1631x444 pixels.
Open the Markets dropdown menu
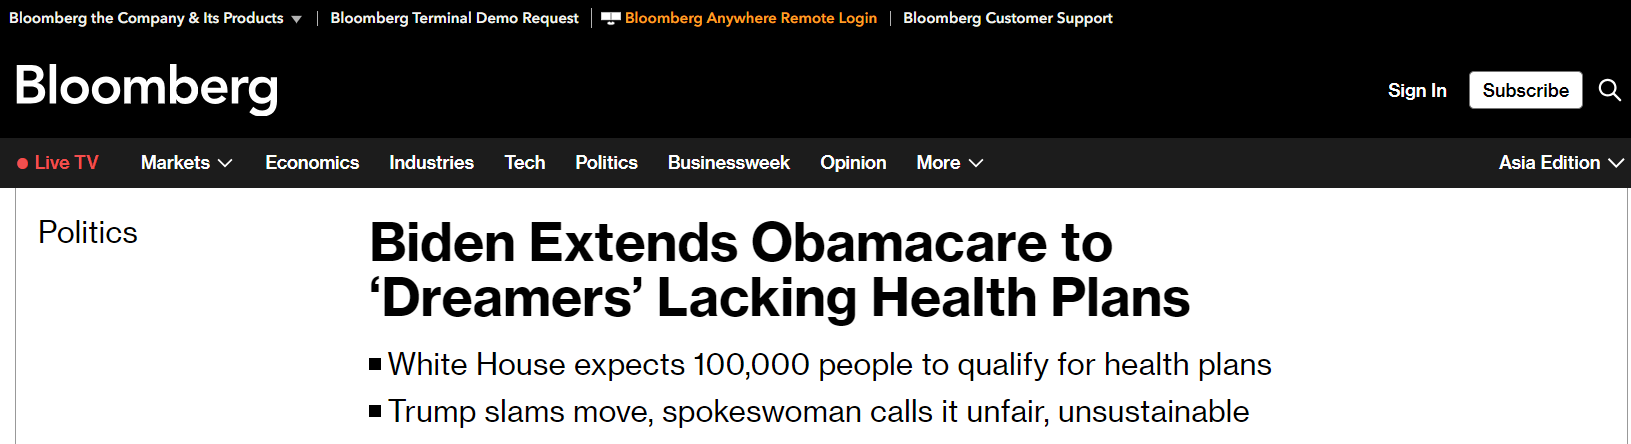point(186,162)
